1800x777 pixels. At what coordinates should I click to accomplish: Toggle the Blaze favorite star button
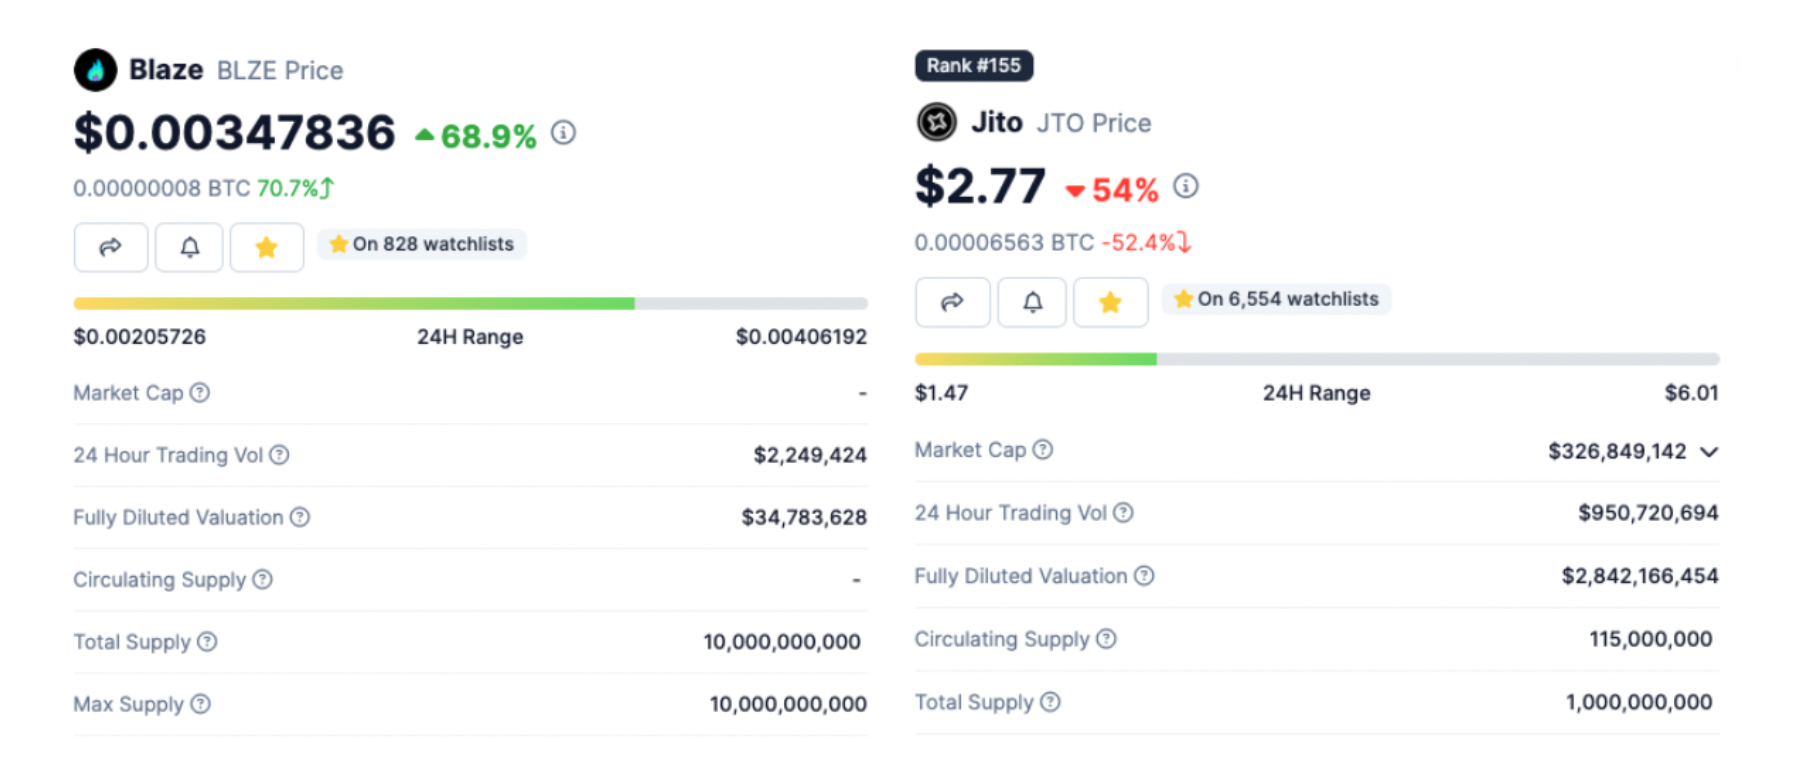266,247
